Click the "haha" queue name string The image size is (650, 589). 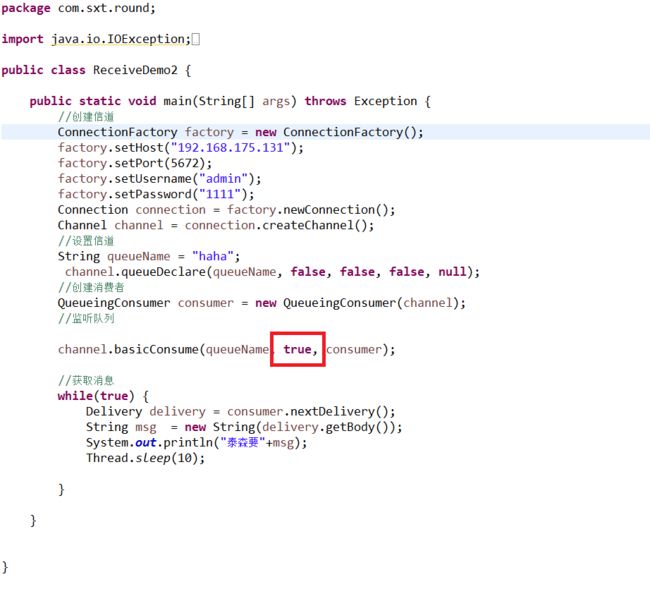[x=213, y=256]
